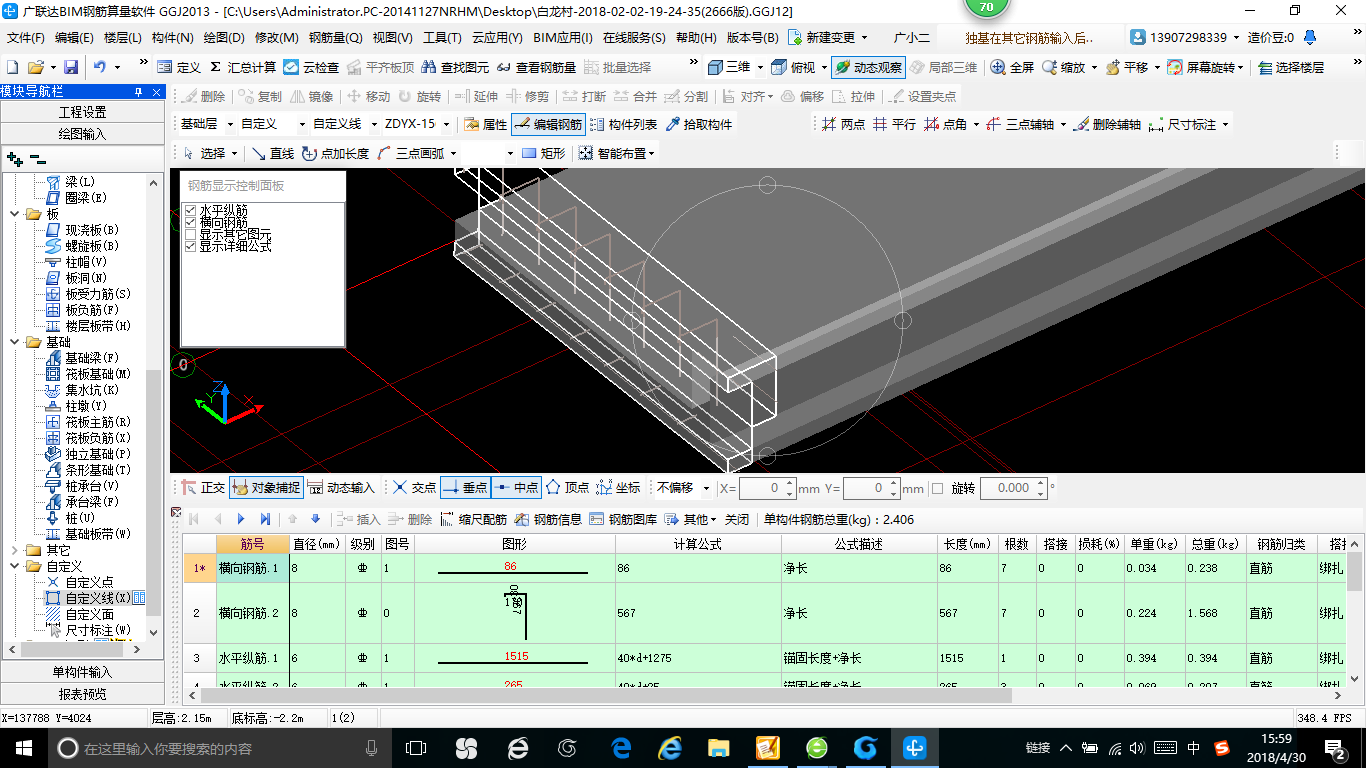
Task: Click 关闭 to close rebar editor
Action: [x=736, y=519]
